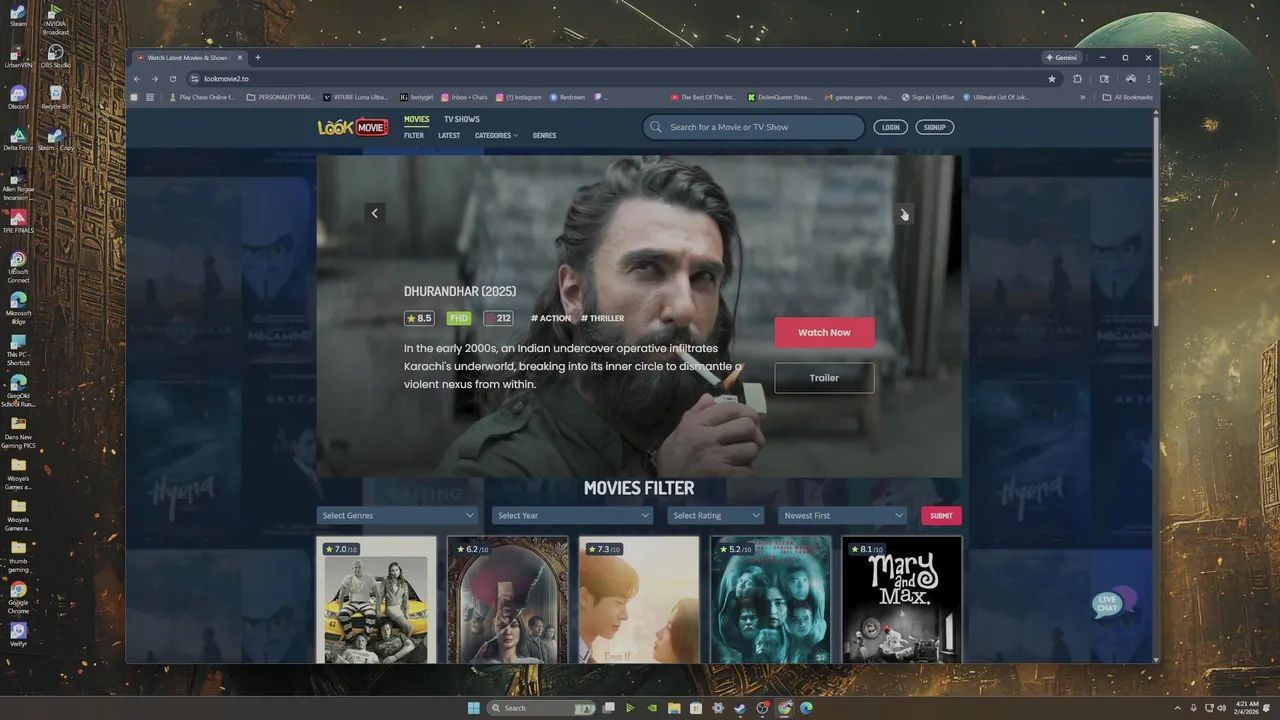Screen dimensions: 1280x720
Task: Open Chrome three-dot menu
Action: pyautogui.click(x=1148, y=79)
